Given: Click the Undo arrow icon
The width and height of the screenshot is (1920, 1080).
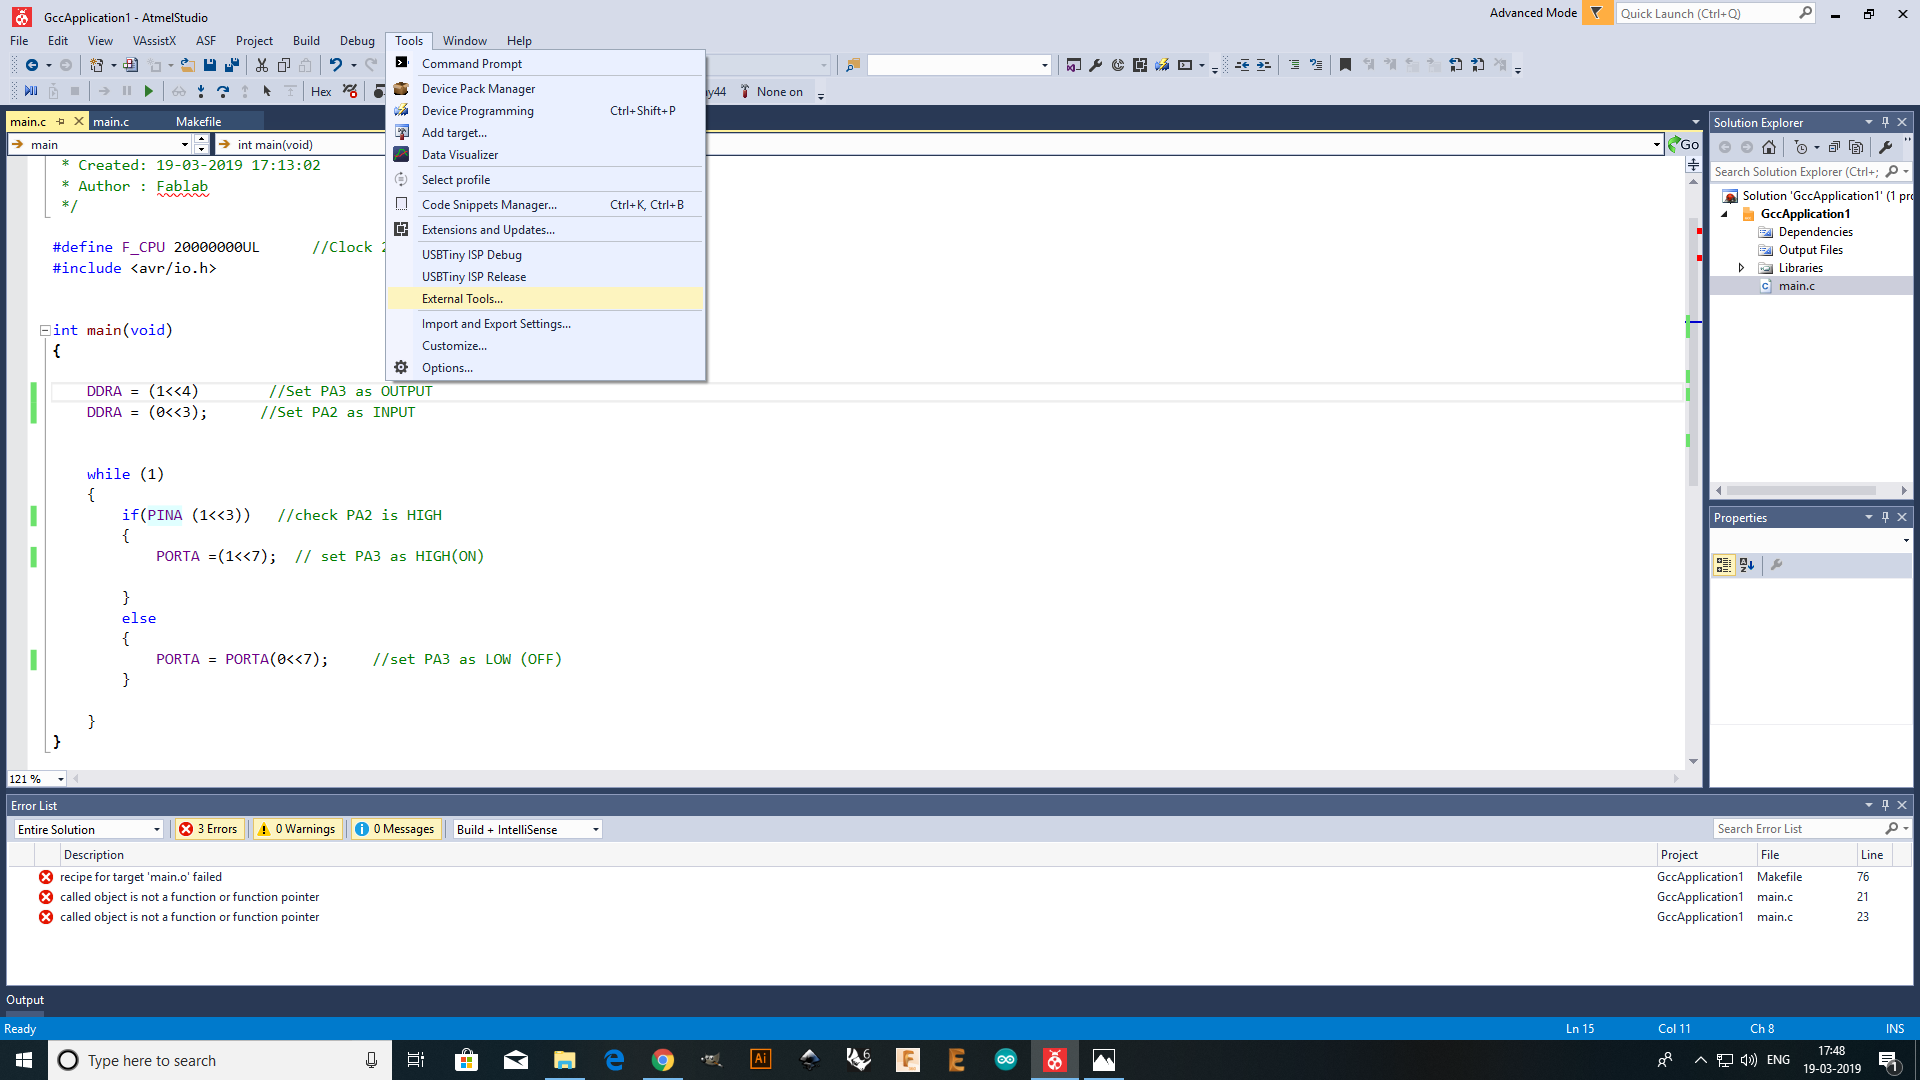Looking at the screenshot, I should tap(335, 65).
